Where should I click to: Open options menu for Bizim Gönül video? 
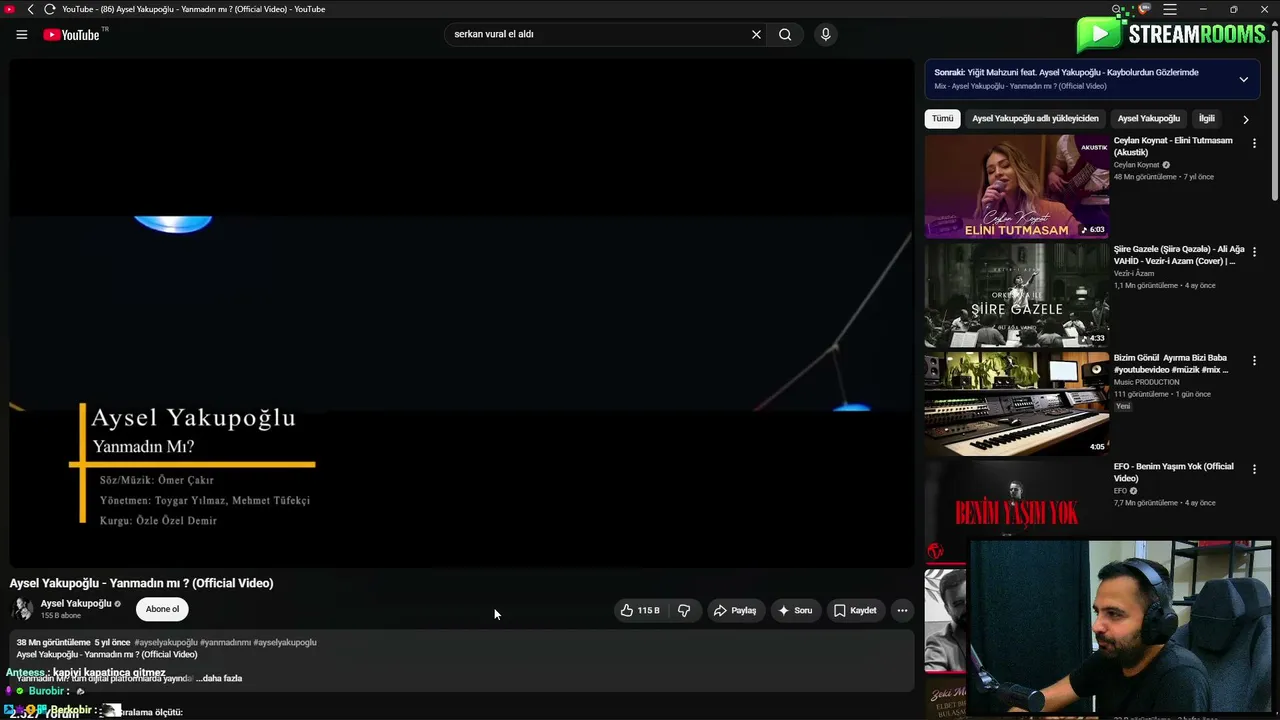(x=1254, y=360)
